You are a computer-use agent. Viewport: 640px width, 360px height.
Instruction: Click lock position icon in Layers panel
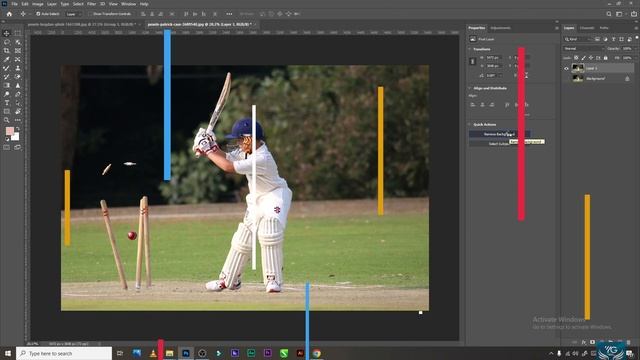pyautogui.click(x=591, y=58)
